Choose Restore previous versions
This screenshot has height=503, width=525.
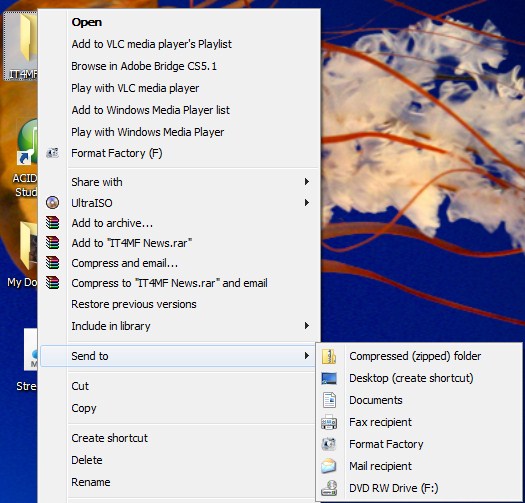(x=179, y=304)
